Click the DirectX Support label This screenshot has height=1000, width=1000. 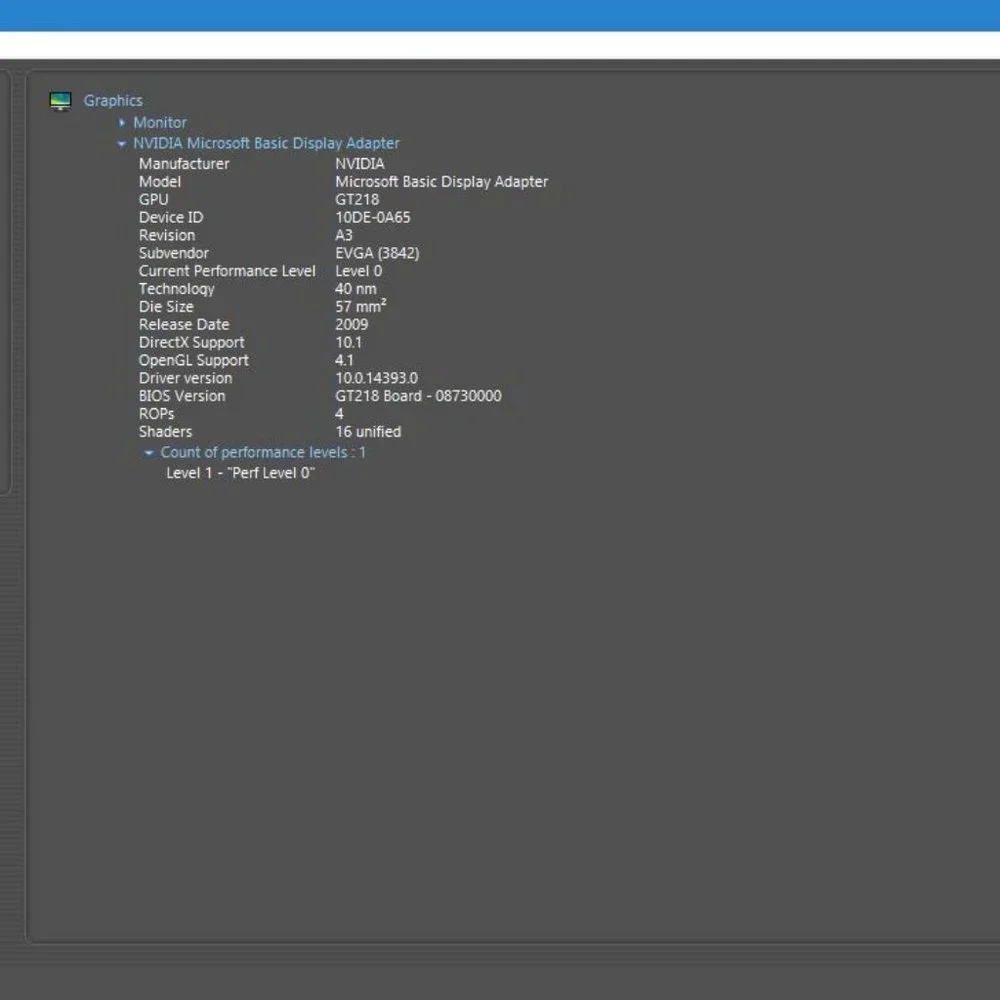(x=191, y=342)
